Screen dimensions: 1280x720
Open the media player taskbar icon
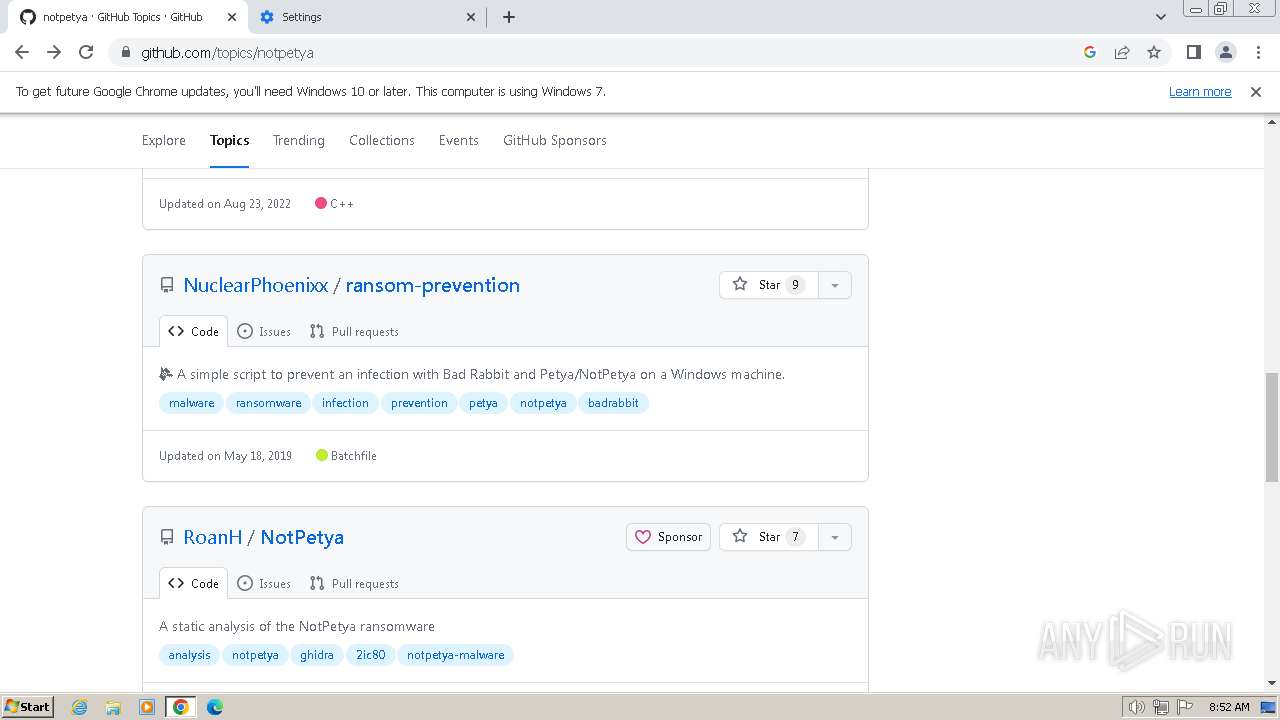tap(147, 707)
